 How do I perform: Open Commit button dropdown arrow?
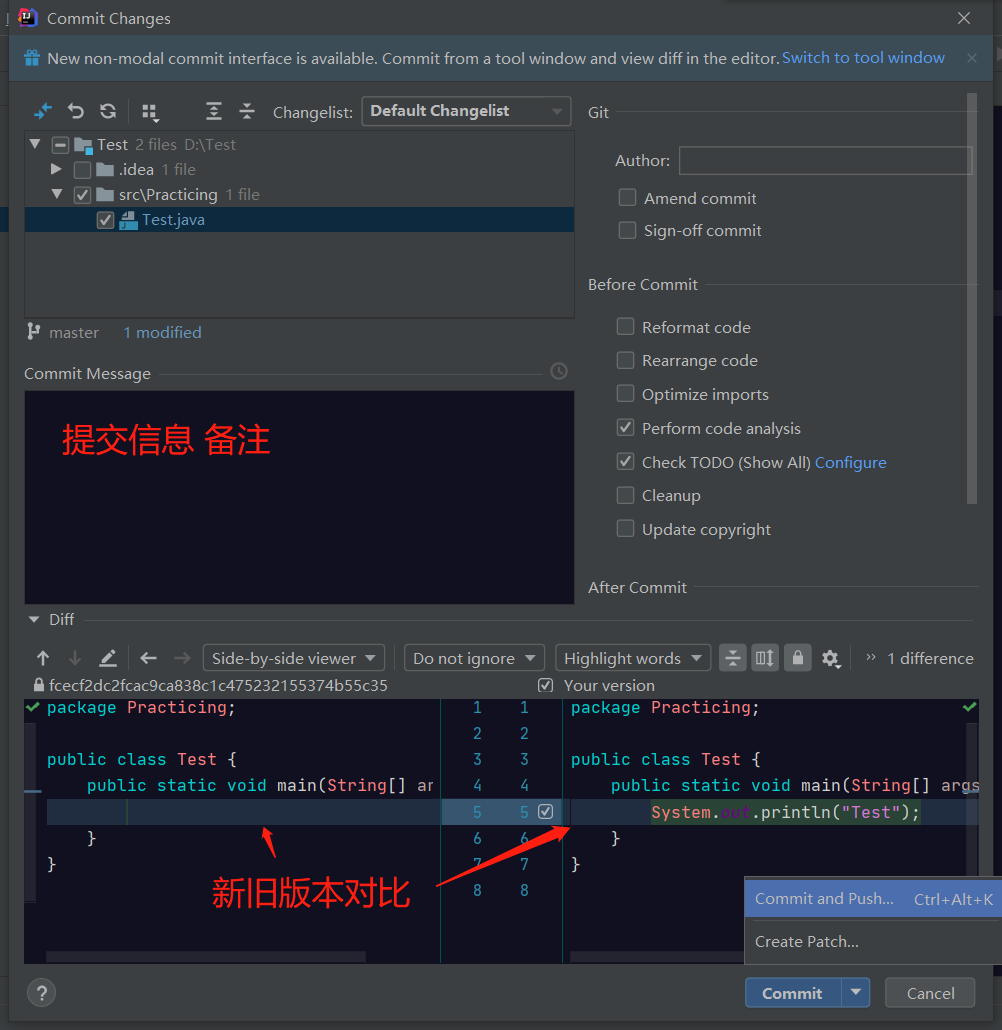(x=855, y=992)
